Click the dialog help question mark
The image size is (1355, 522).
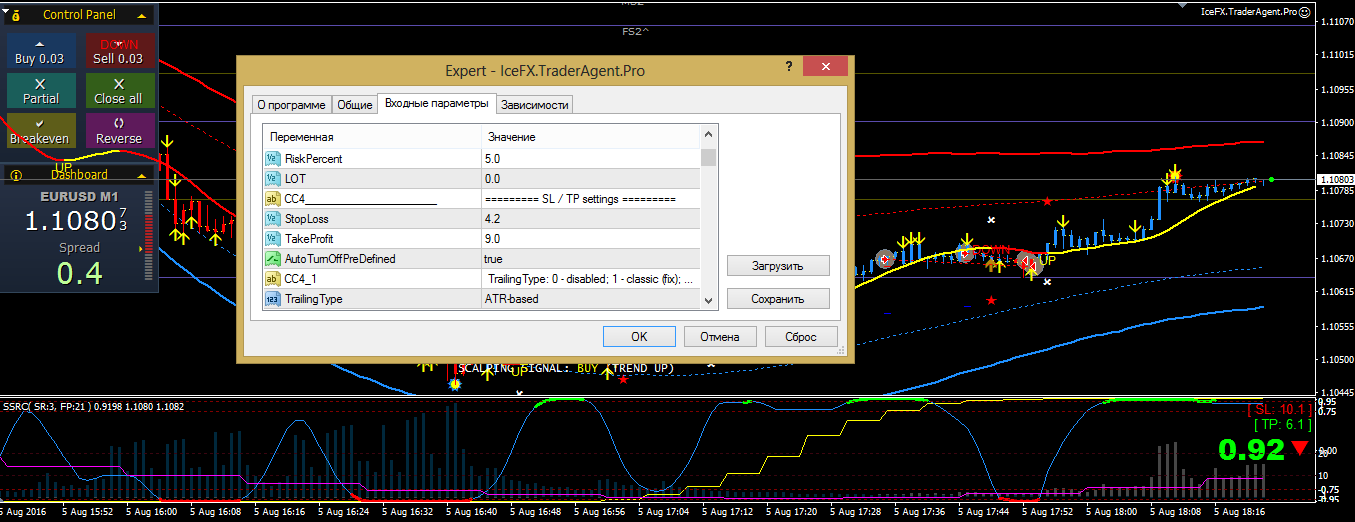pyautogui.click(x=790, y=66)
